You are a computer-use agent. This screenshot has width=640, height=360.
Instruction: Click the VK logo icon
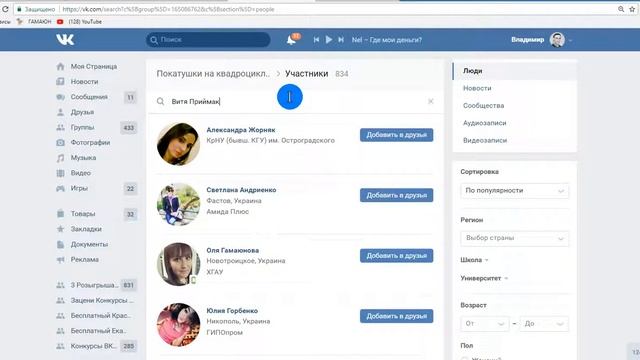point(65,40)
